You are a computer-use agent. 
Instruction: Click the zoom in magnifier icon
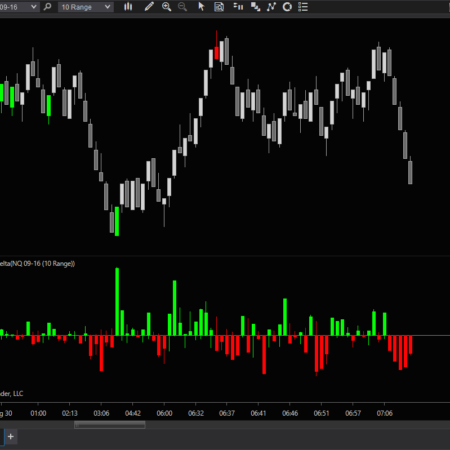tap(166, 7)
